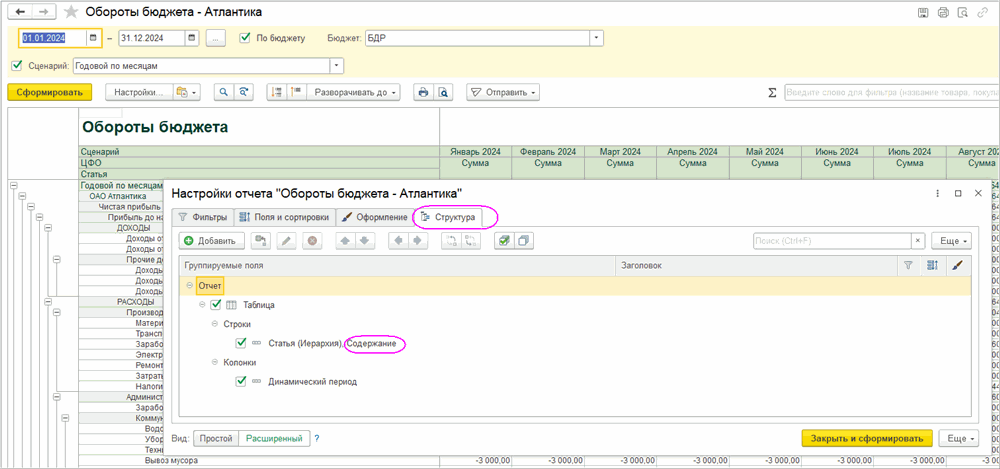Click the pencil edit icon in structure toolbar
1000x469 pixels.
point(286,240)
